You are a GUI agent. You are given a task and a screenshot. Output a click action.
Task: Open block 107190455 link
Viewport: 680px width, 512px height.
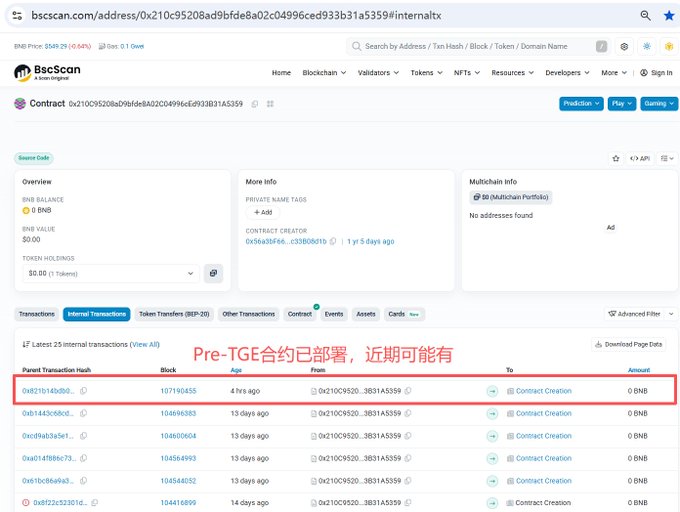[178, 391]
